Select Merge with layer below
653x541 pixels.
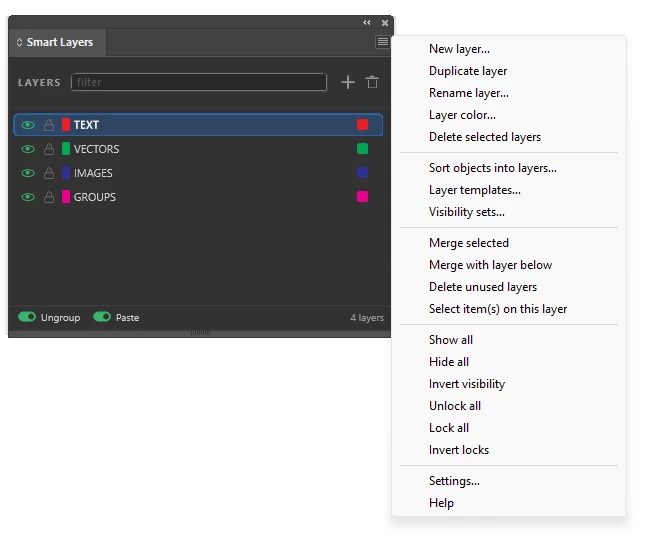pos(490,265)
